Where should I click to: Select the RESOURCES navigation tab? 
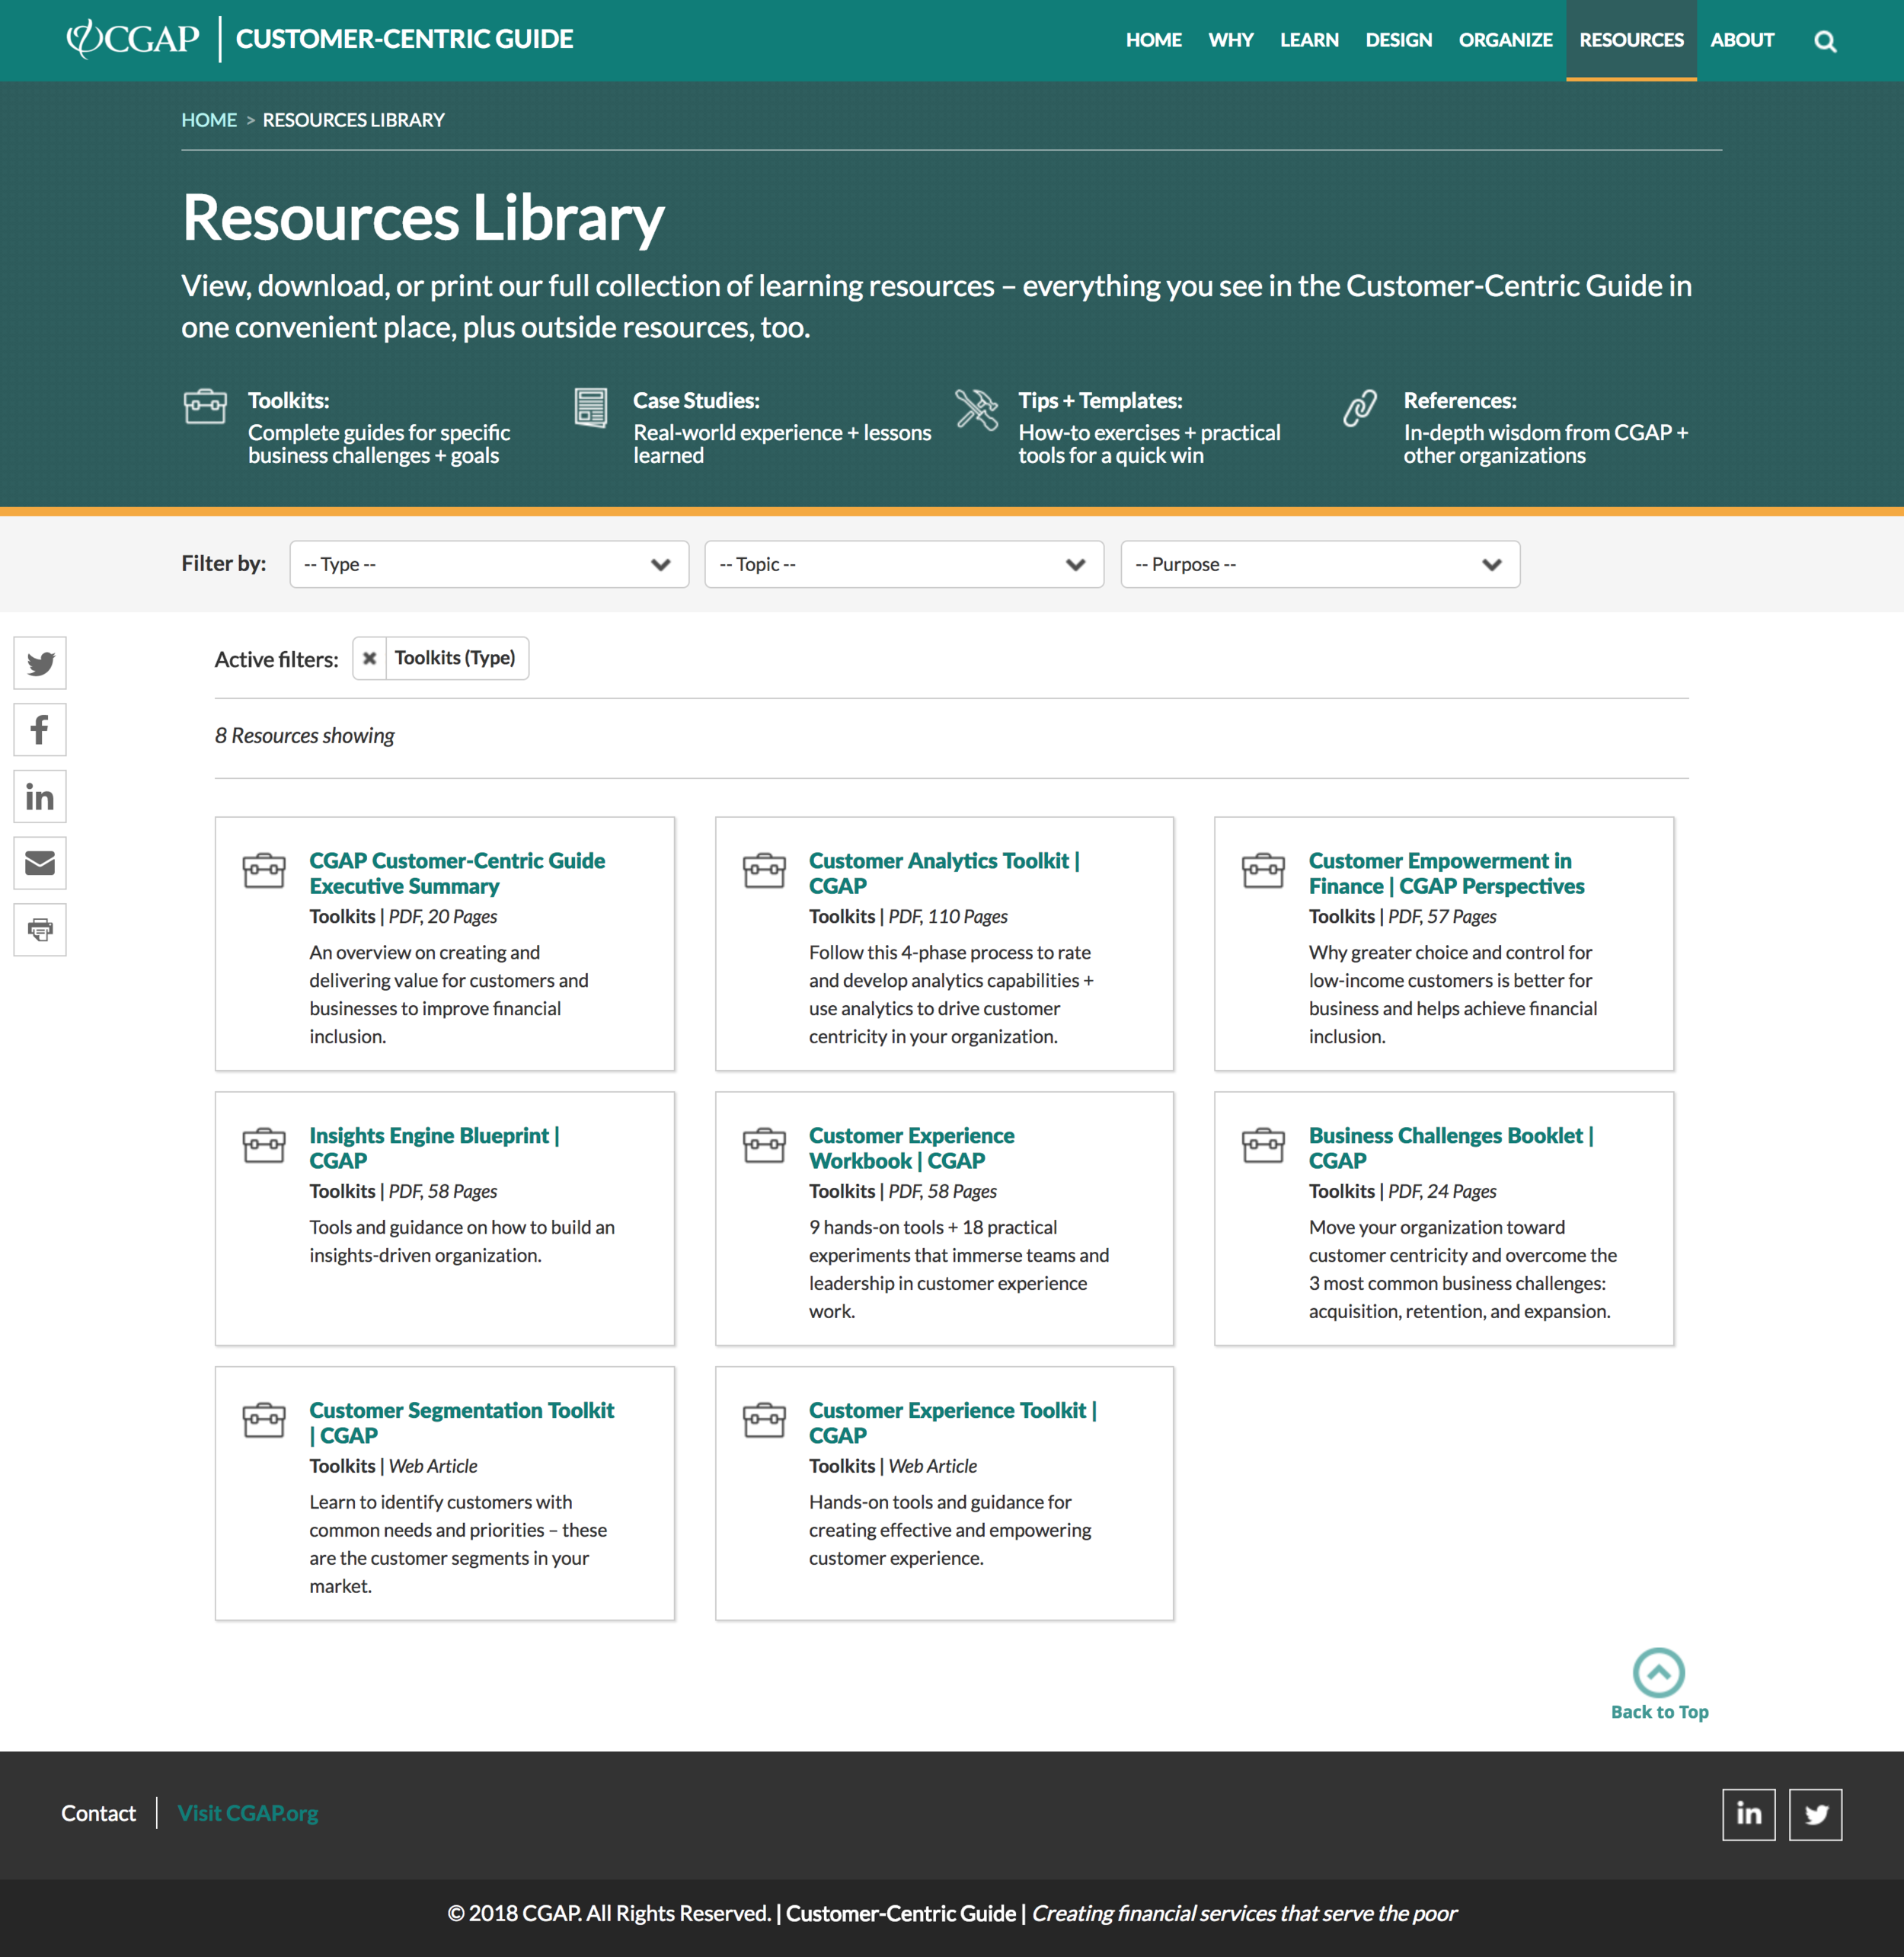tap(1631, 40)
